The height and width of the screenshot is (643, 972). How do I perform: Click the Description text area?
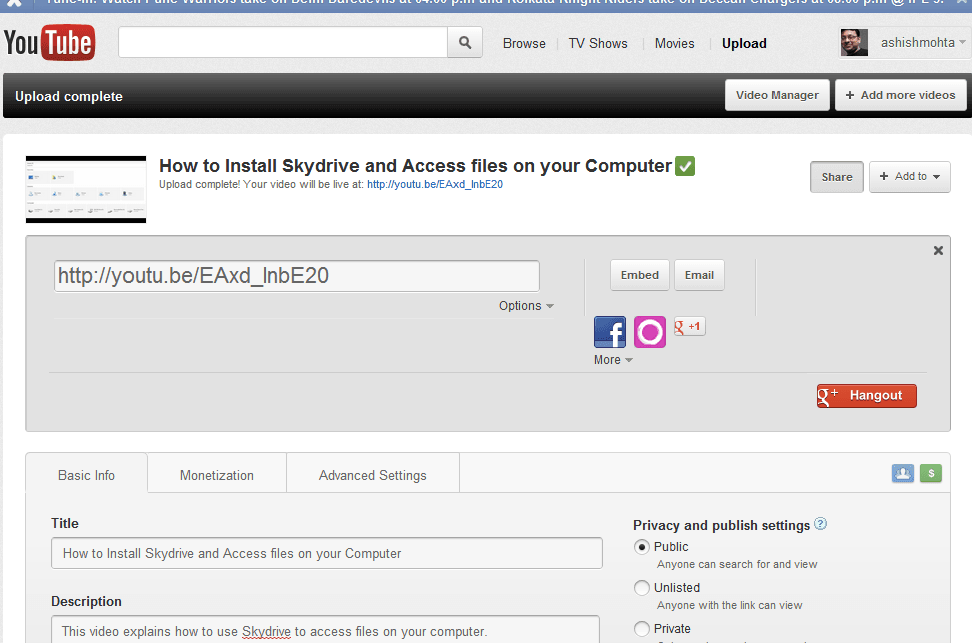[x=325, y=629]
